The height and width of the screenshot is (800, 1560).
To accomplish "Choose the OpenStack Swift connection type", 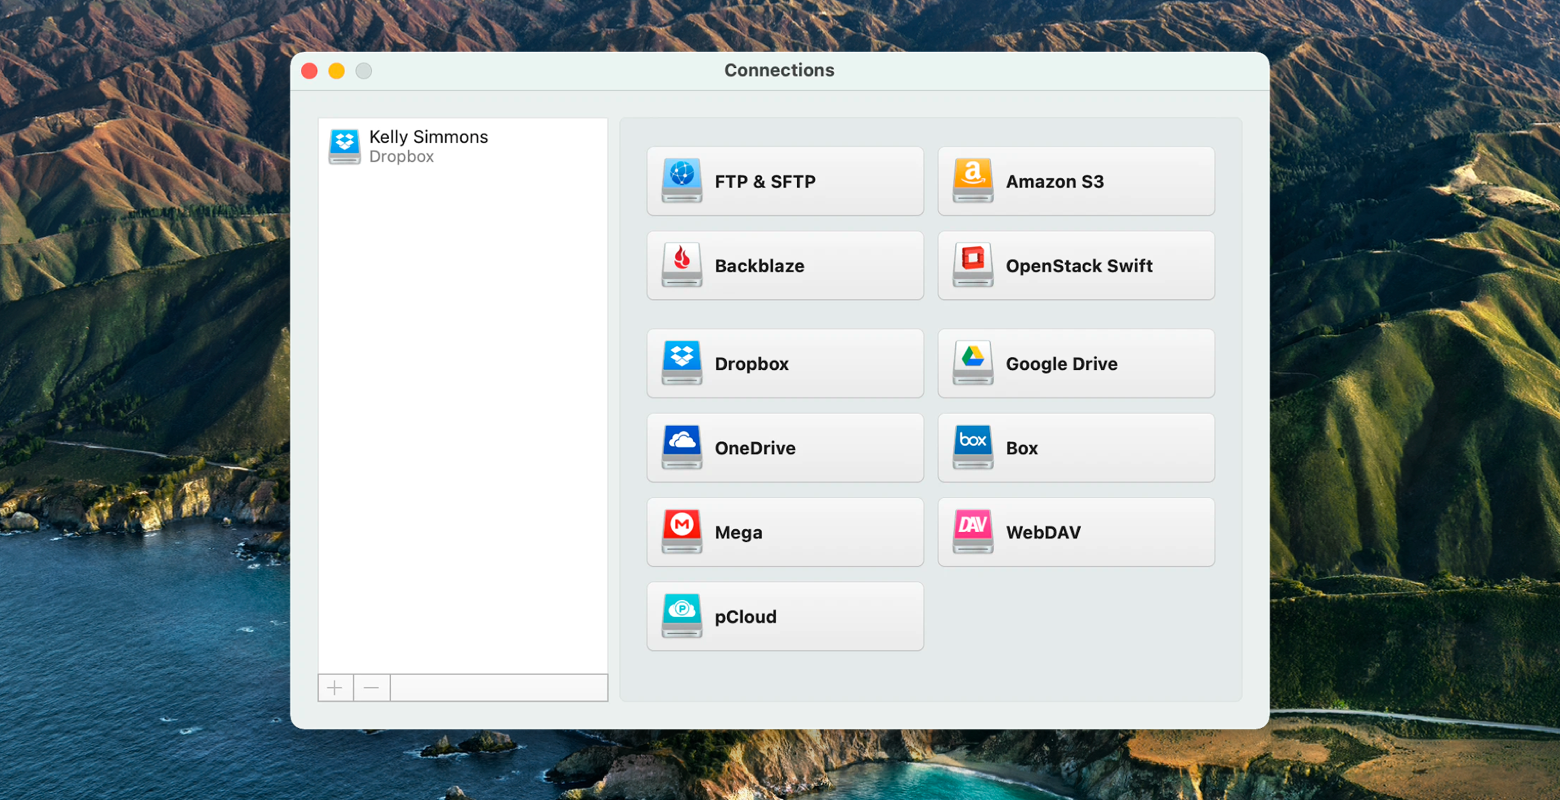I will point(1076,265).
